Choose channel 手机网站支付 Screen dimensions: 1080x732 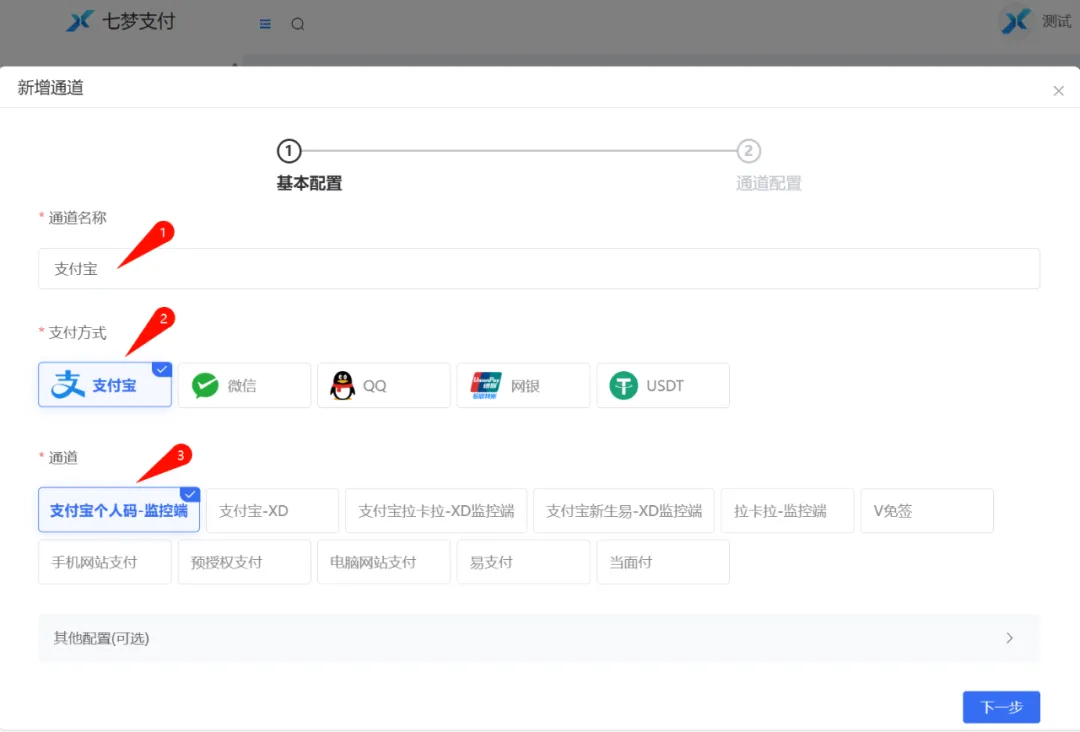[105, 562]
